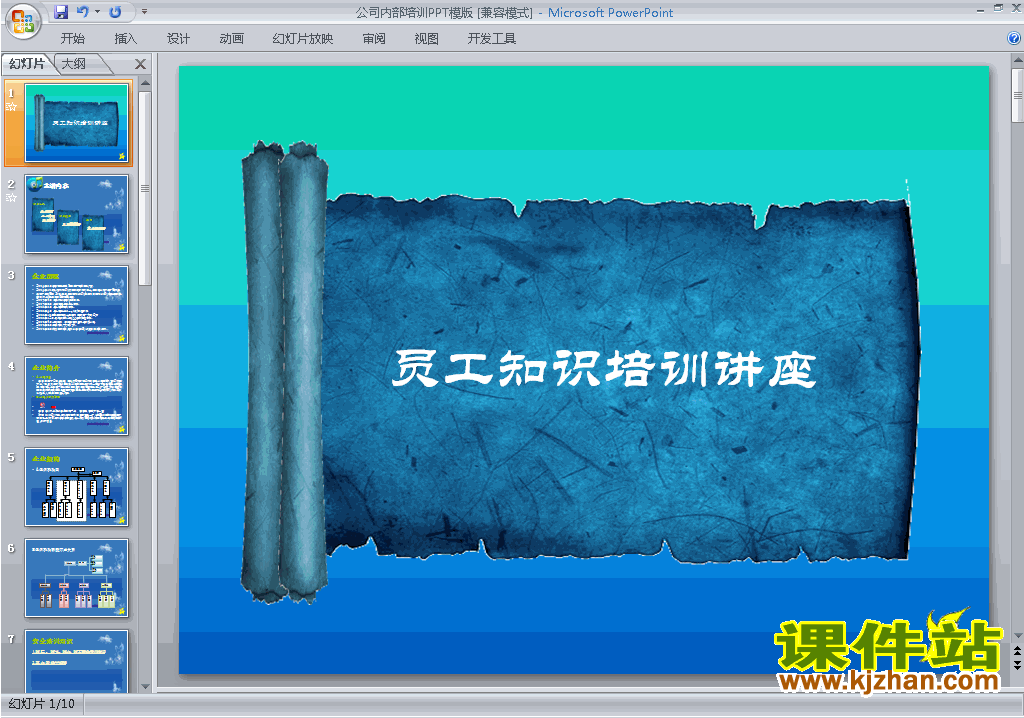Select slide 2 thumbnail
The image size is (1024, 718).
pyautogui.click(x=76, y=214)
